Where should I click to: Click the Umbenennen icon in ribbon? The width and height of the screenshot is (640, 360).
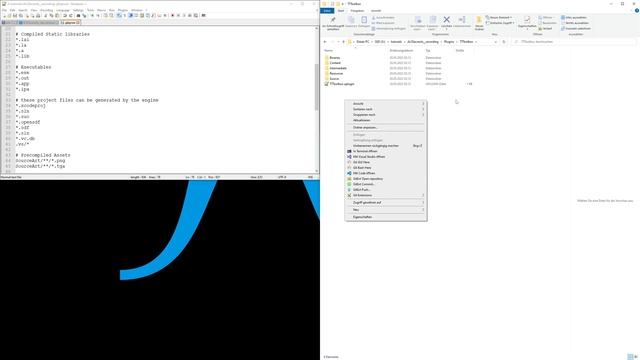coord(462,20)
